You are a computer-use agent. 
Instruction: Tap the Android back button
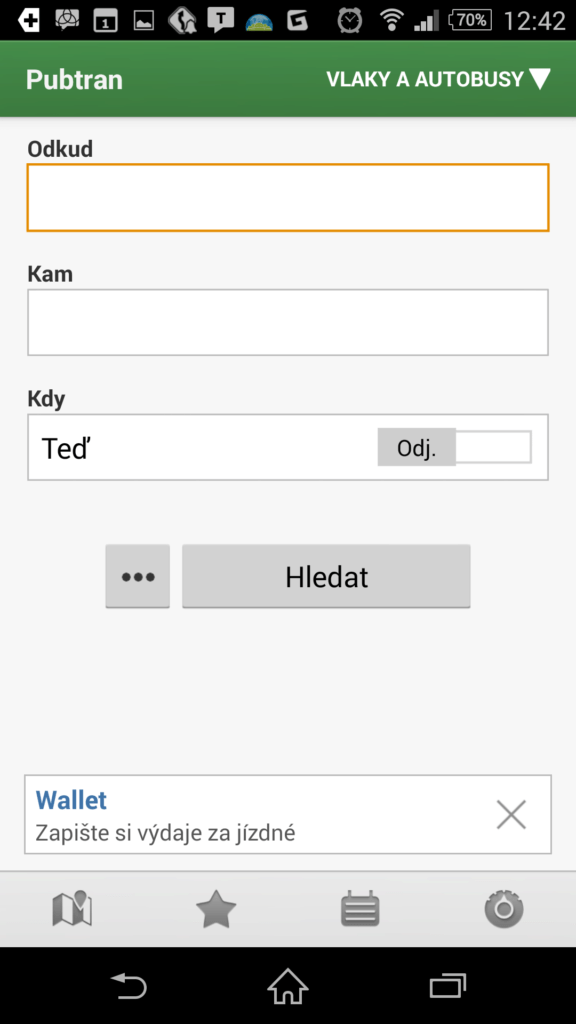tap(129, 985)
